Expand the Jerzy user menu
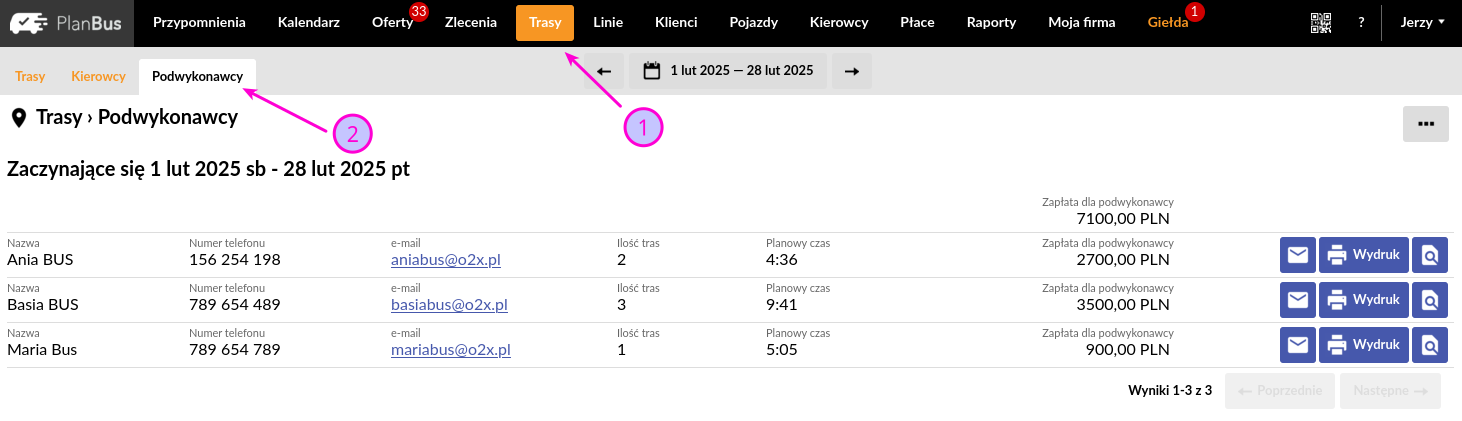 [x=1424, y=22]
